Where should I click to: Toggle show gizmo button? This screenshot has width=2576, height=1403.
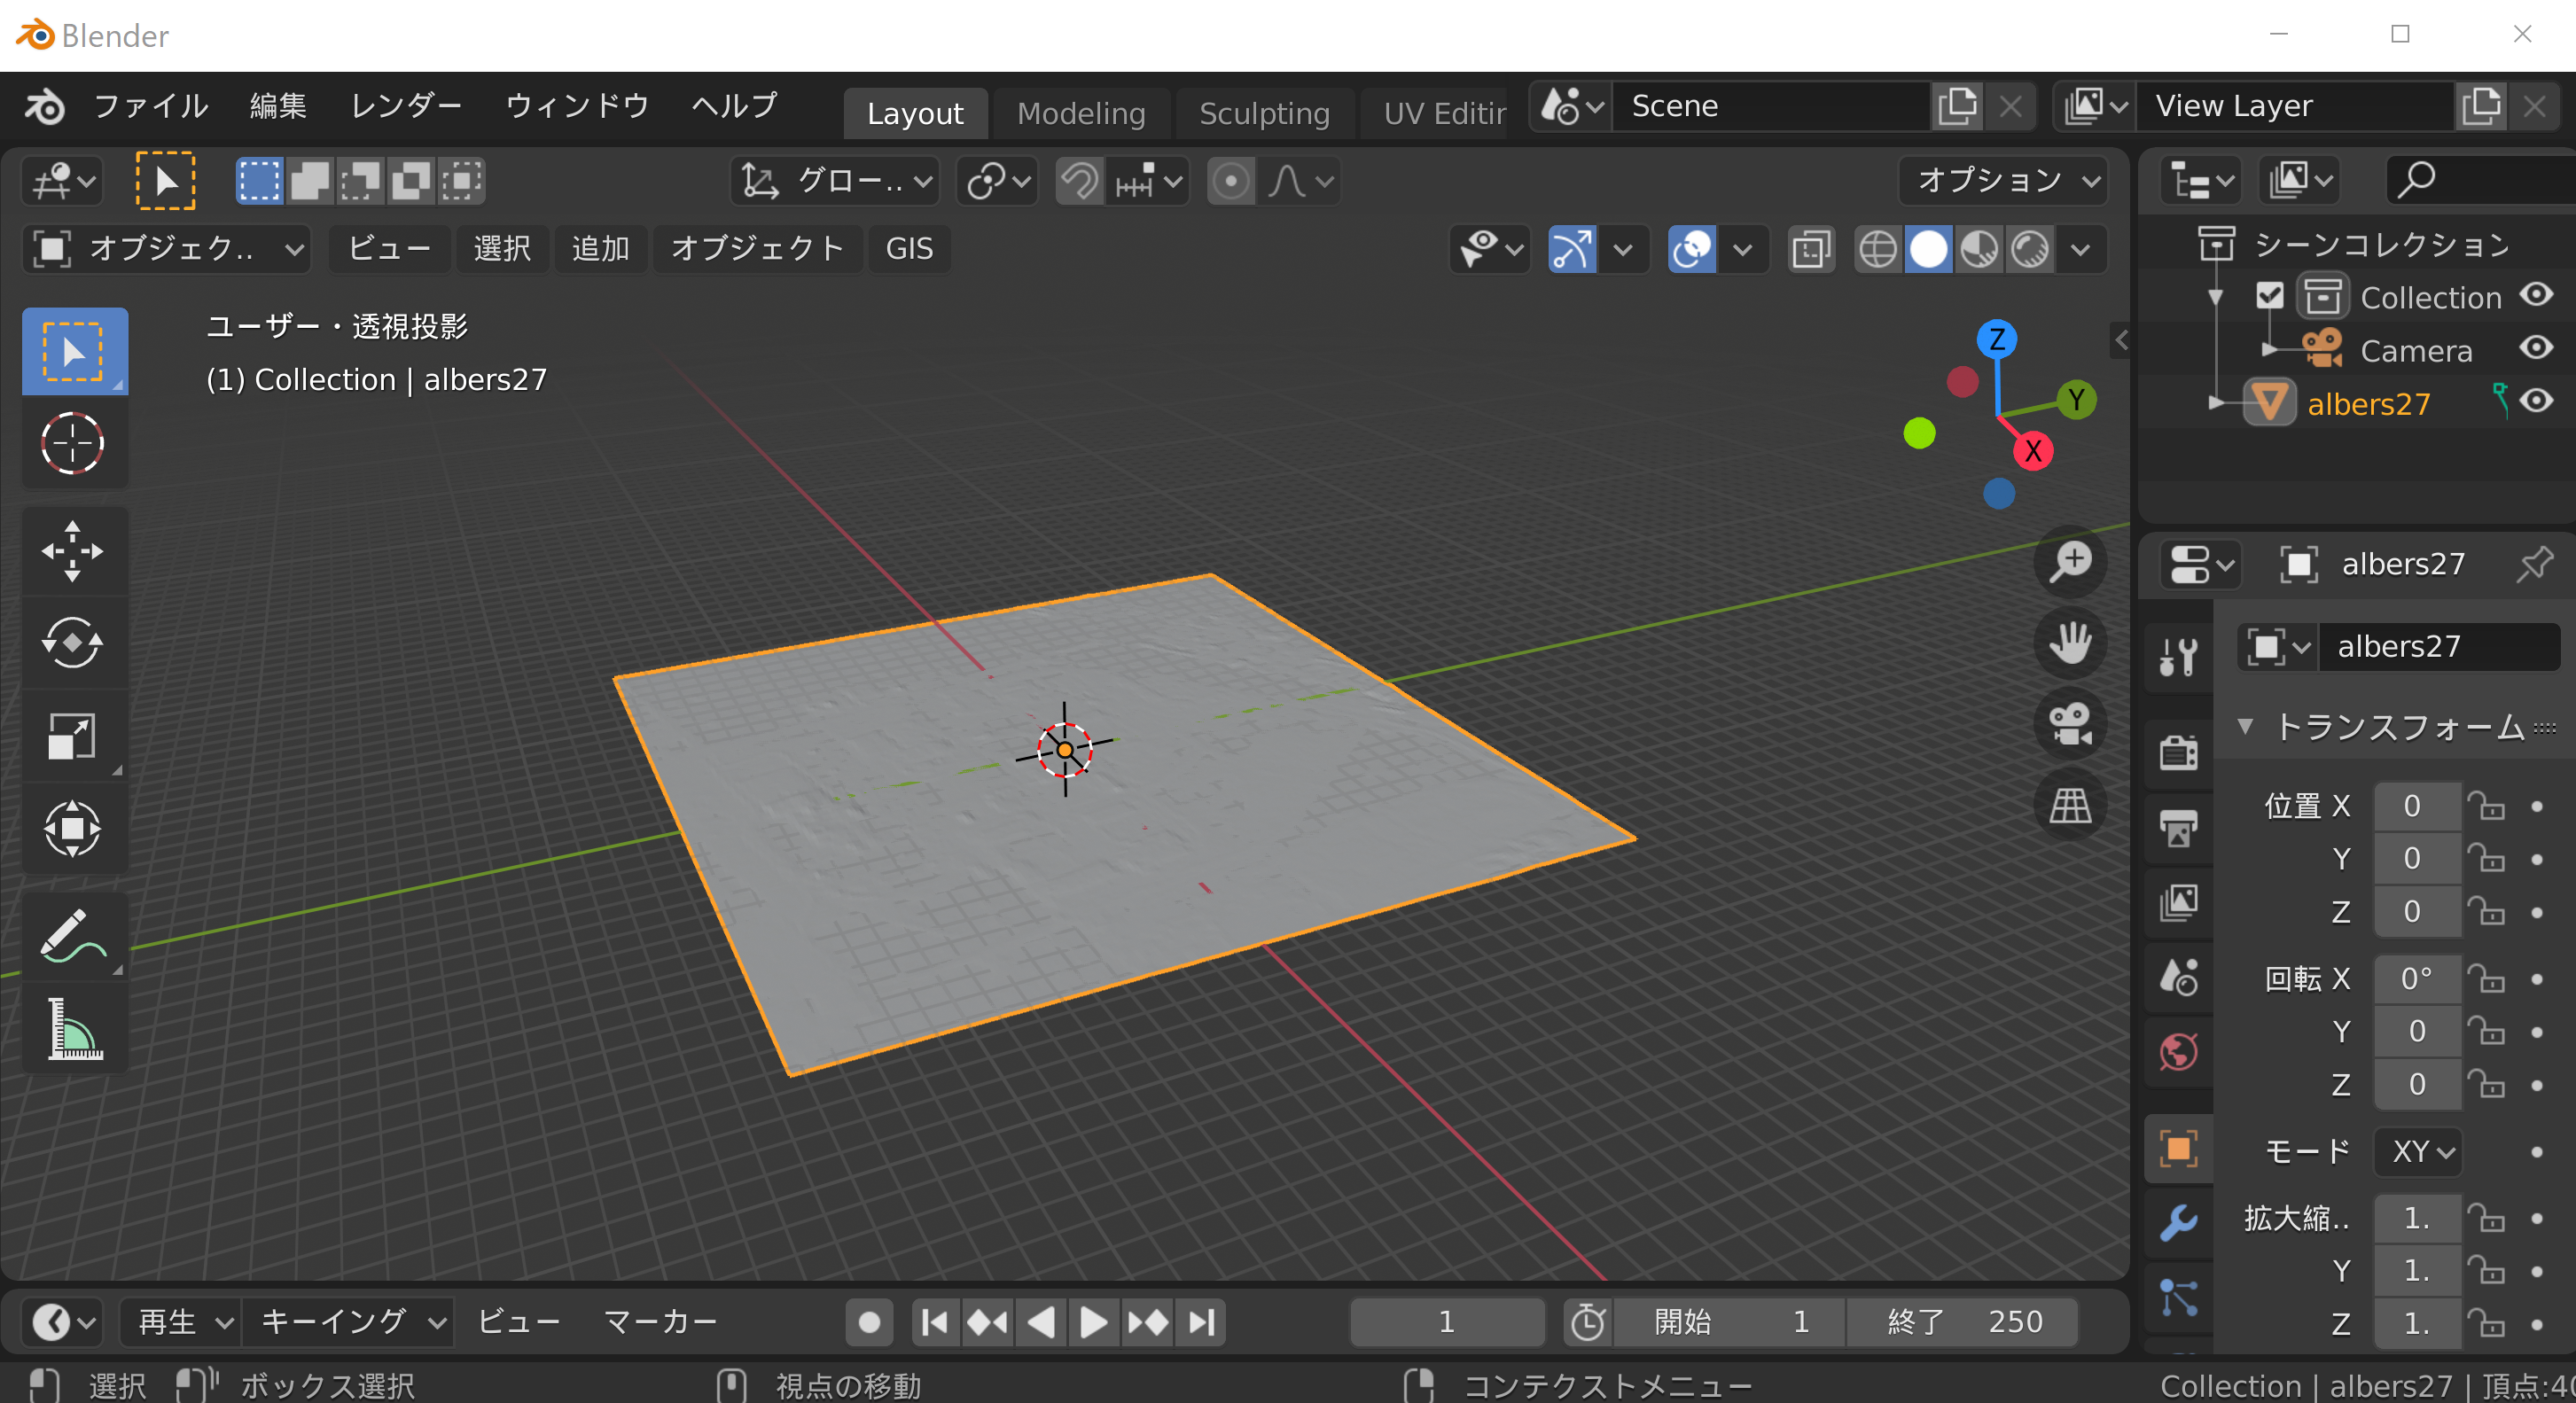1572,249
